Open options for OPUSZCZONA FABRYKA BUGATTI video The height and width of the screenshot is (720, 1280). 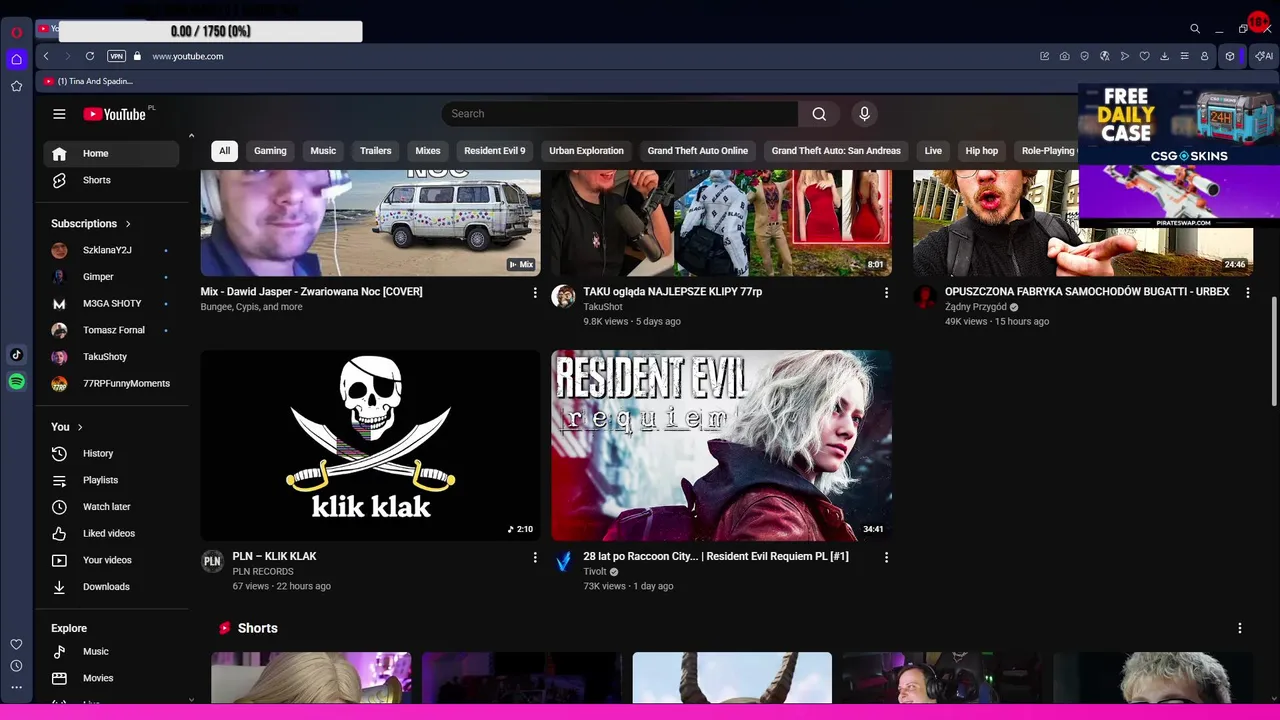tap(1247, 293)
